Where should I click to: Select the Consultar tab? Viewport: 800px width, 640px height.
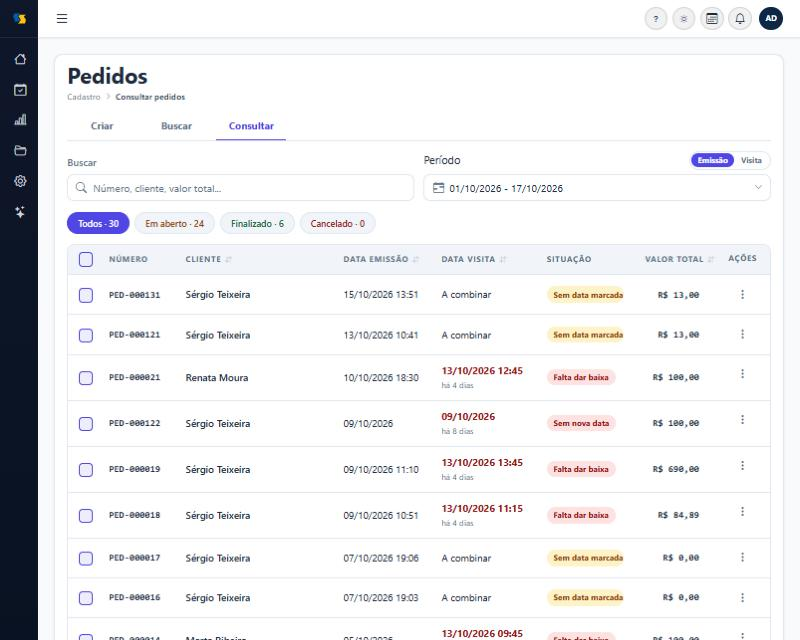251,126
